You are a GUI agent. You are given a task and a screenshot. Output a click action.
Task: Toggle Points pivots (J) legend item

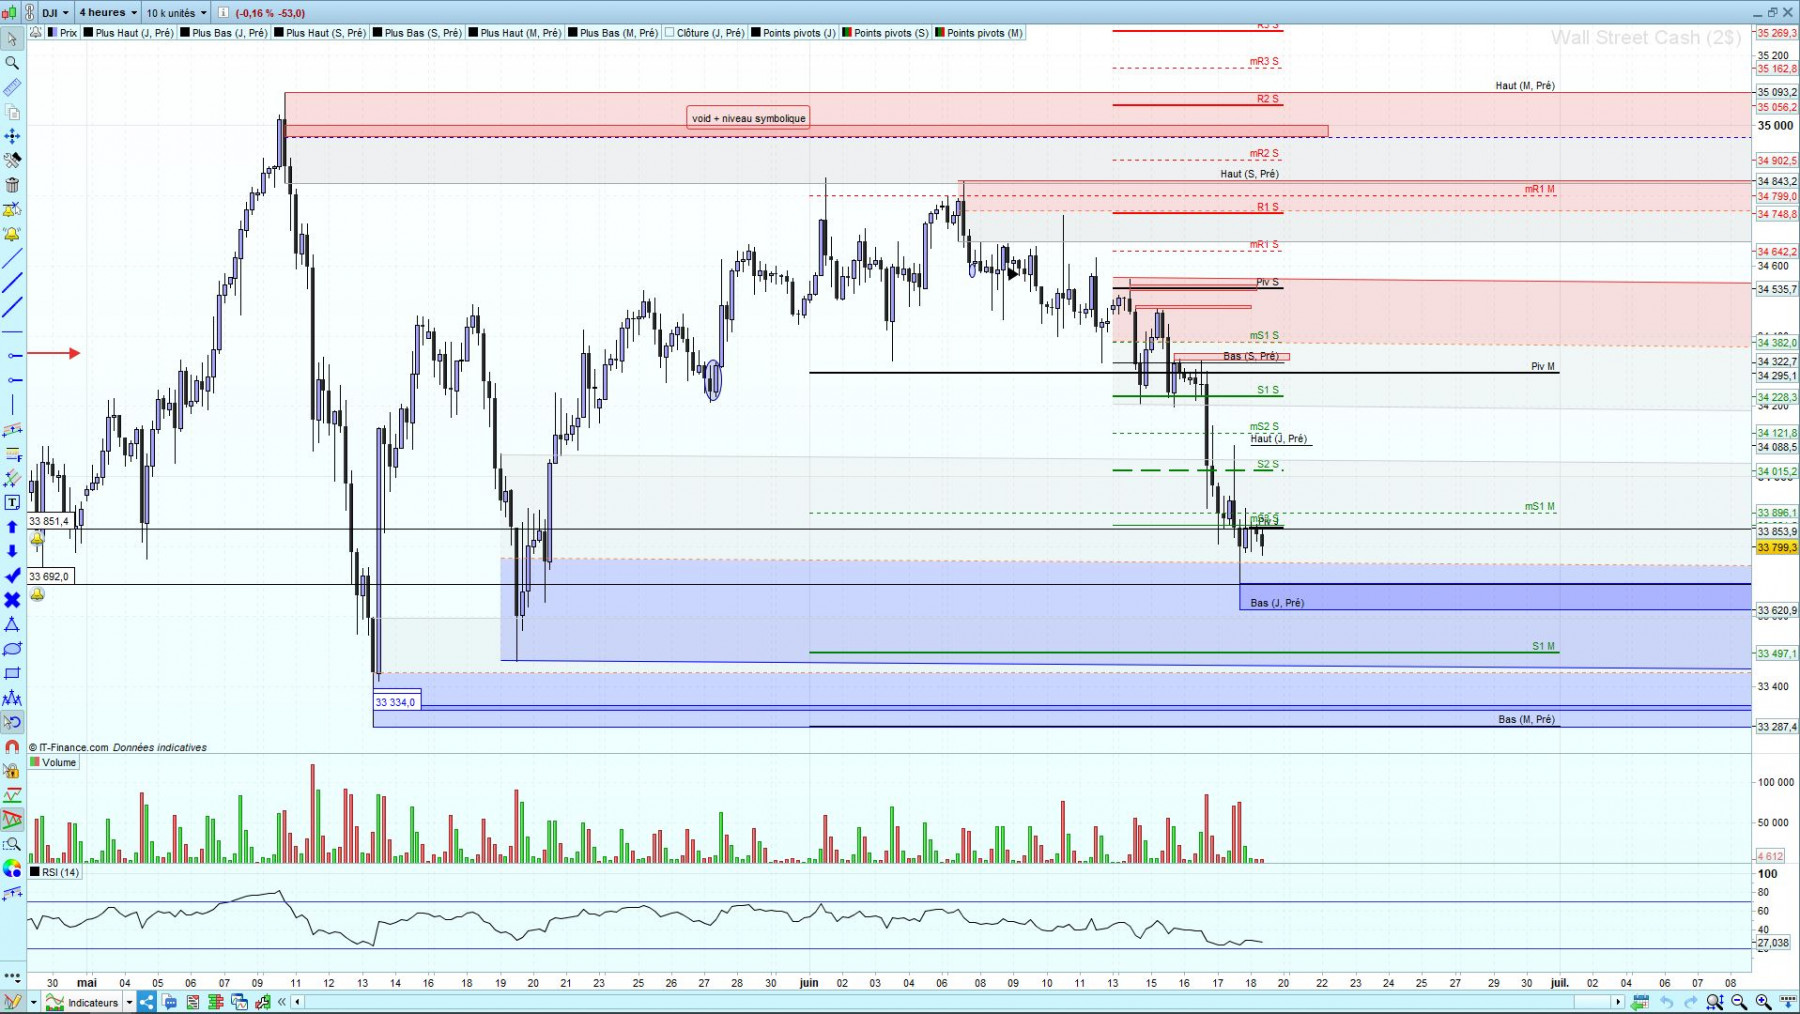pyautogui.click(x=793, y=33)
